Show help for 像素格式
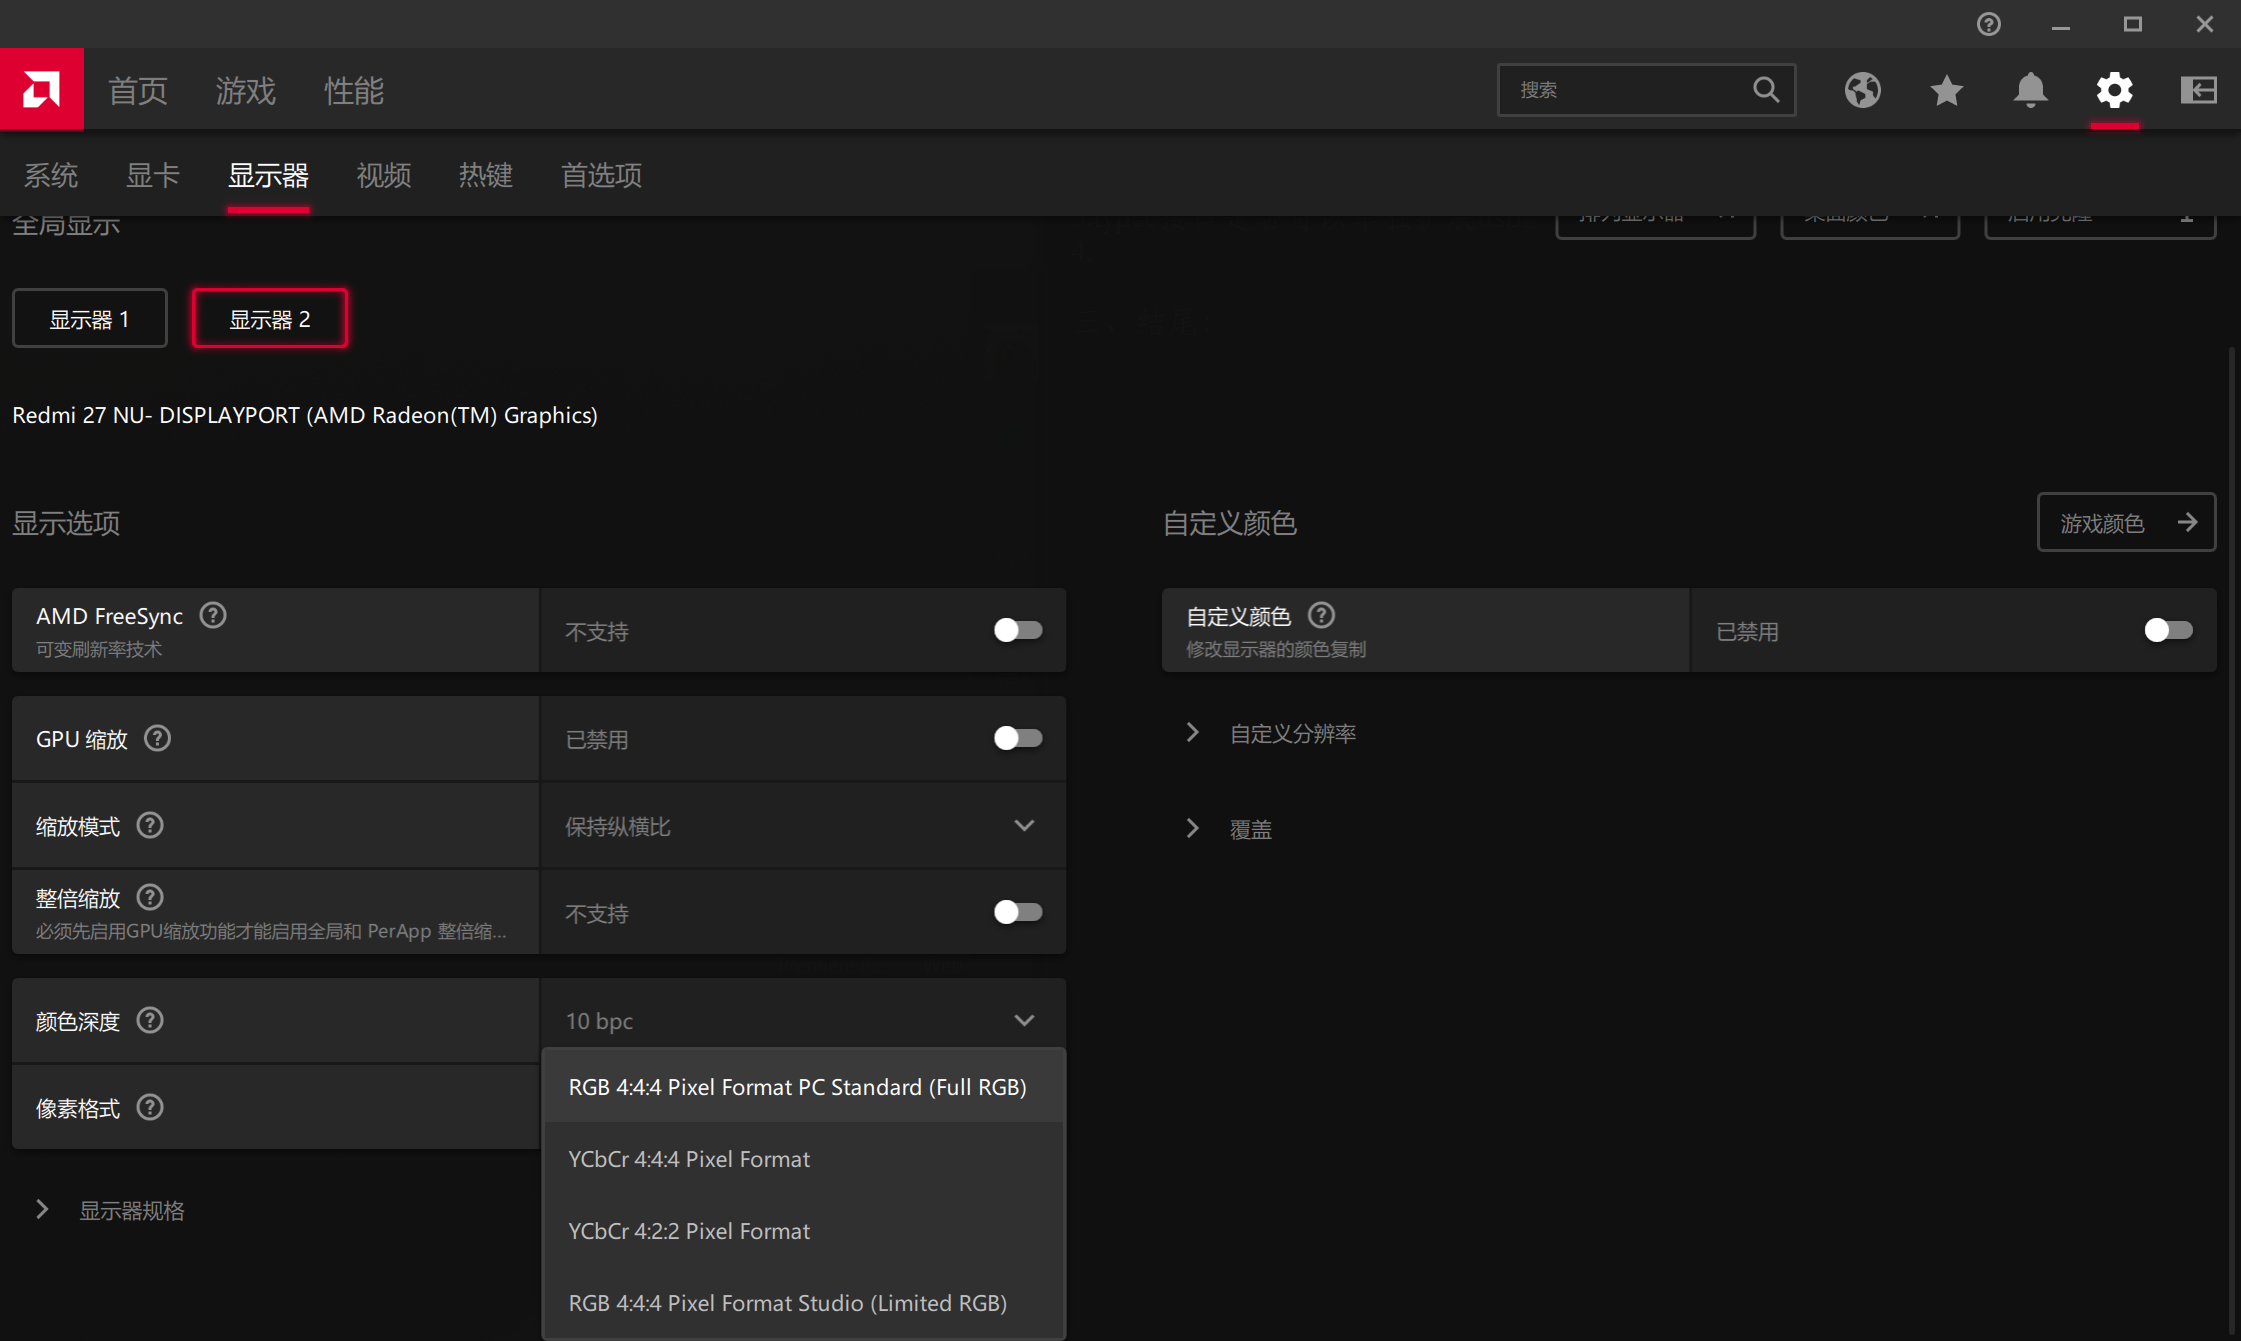This screenshot has width=2241, height=1341. 150,1107
